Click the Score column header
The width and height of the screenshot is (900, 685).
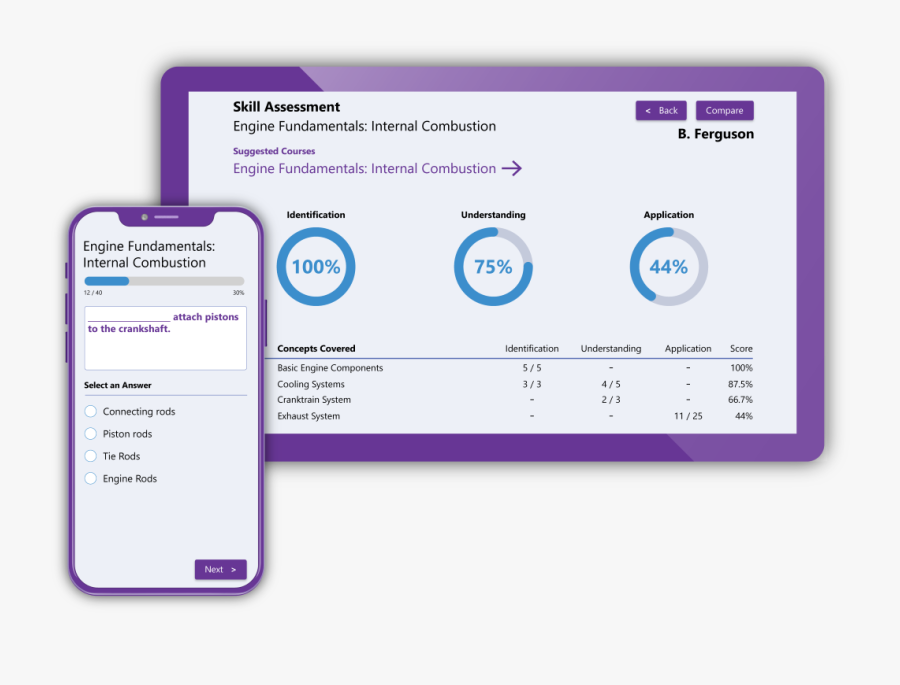(741, 349)
